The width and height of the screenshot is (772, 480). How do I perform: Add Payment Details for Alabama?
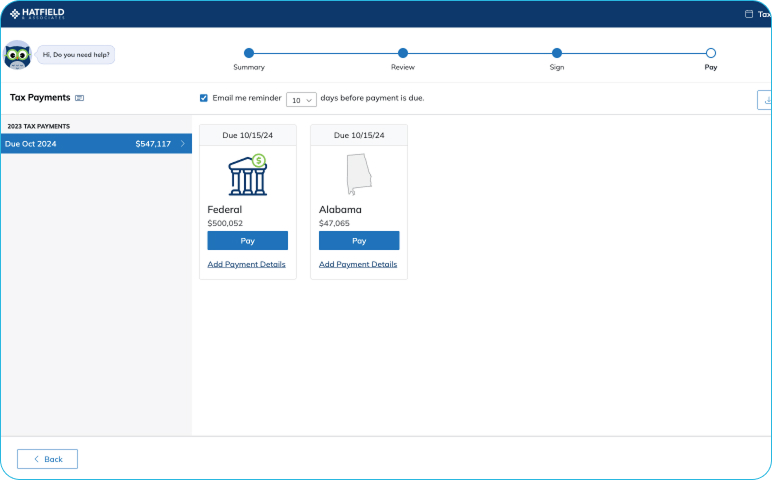tap(358, 264)
